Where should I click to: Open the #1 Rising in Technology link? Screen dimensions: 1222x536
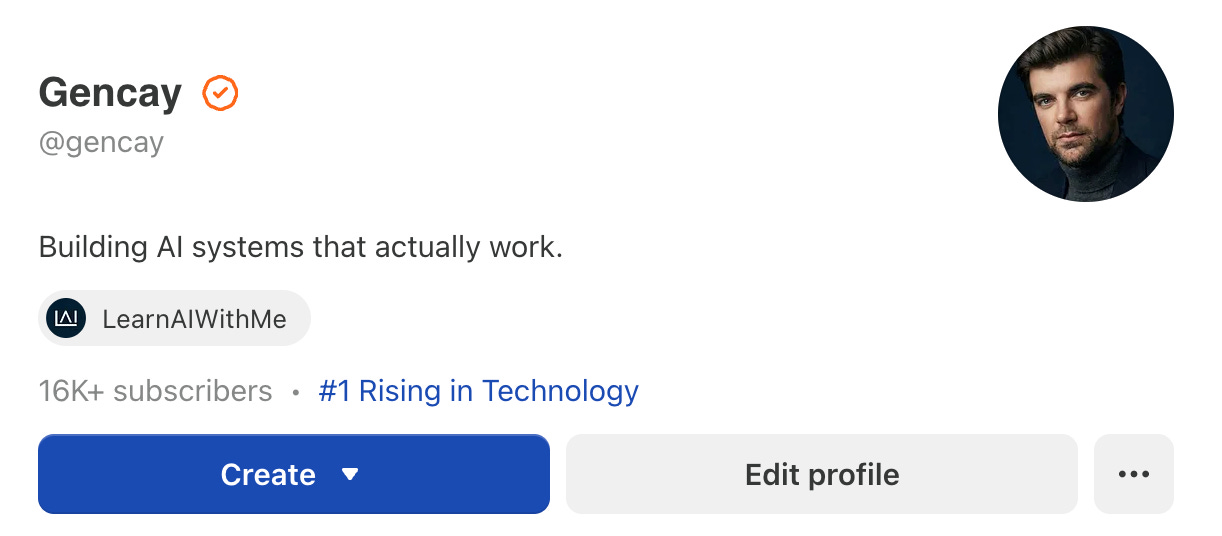pyautogui.click(x=478, y=391)
